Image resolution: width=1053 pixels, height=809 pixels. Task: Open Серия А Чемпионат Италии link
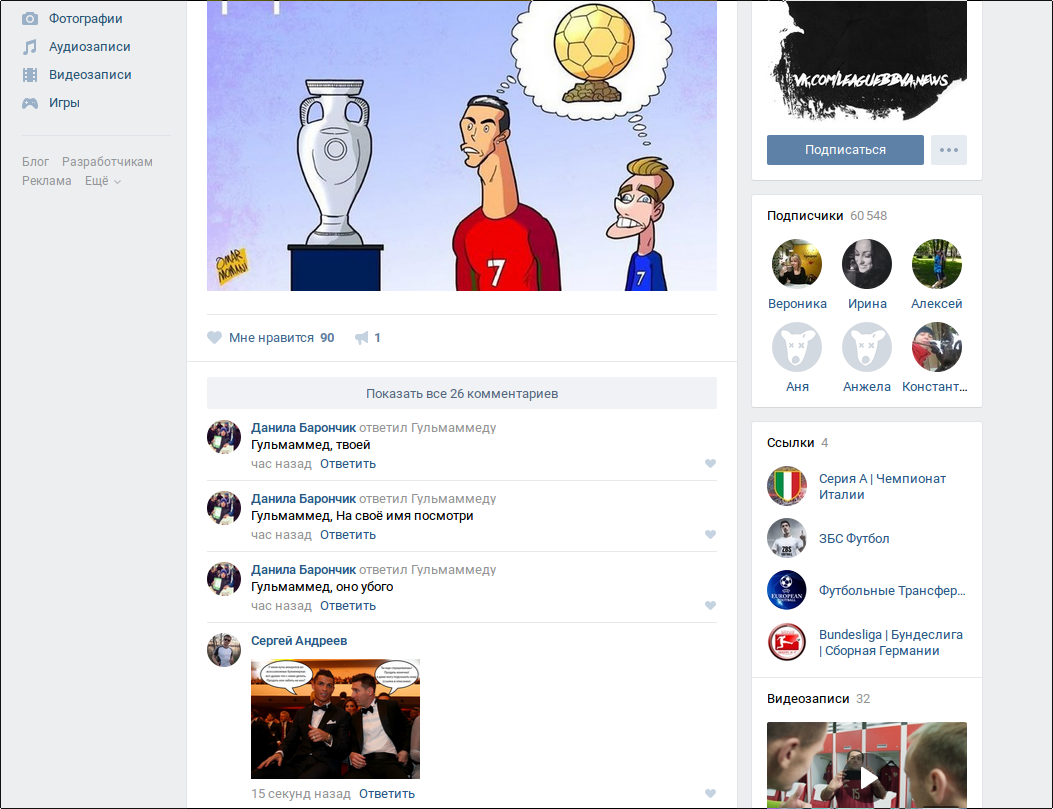[882, 487]
